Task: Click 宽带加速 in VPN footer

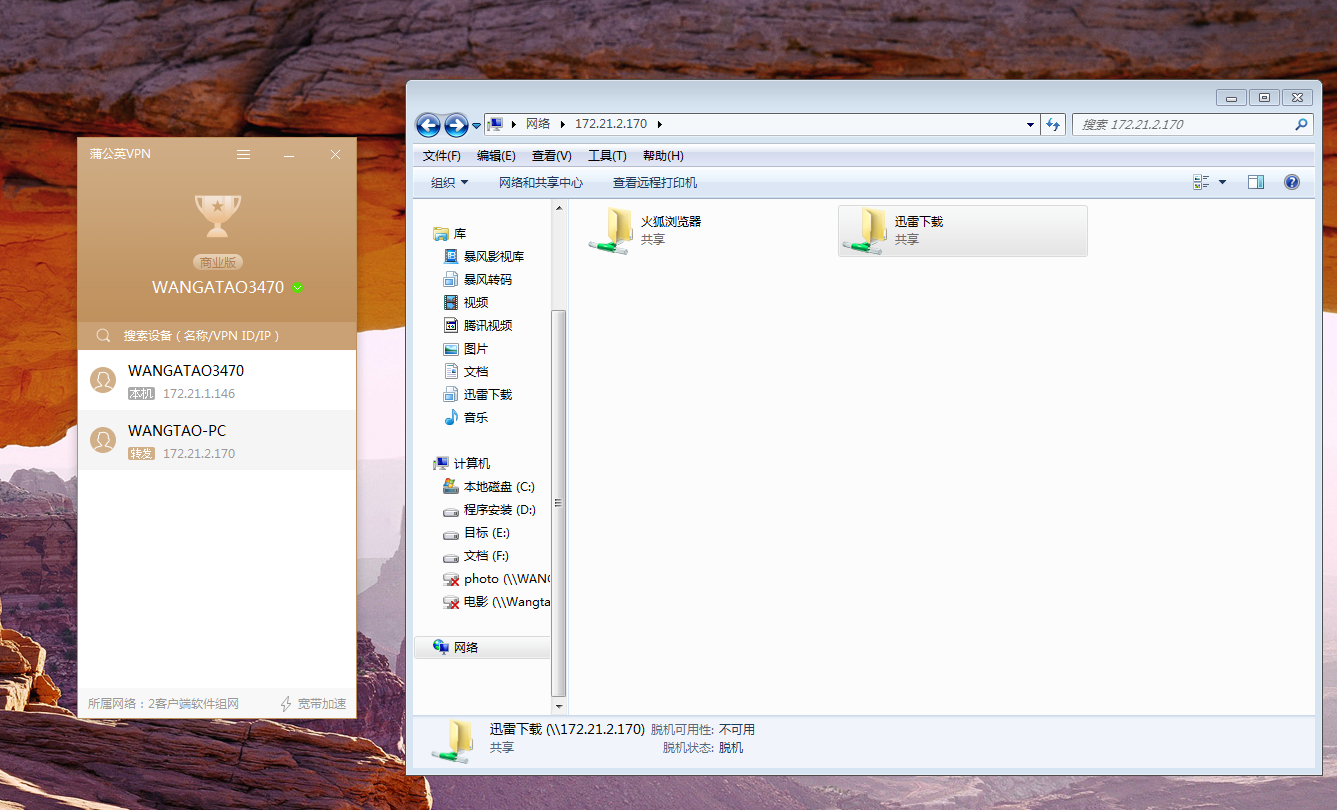Action: (x=322, y=704)
